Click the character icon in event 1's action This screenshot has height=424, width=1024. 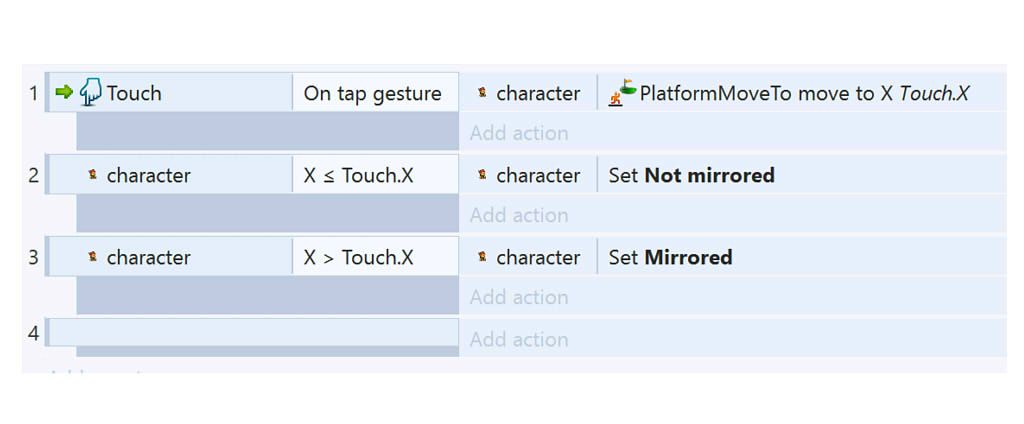[x=482, y=93]
